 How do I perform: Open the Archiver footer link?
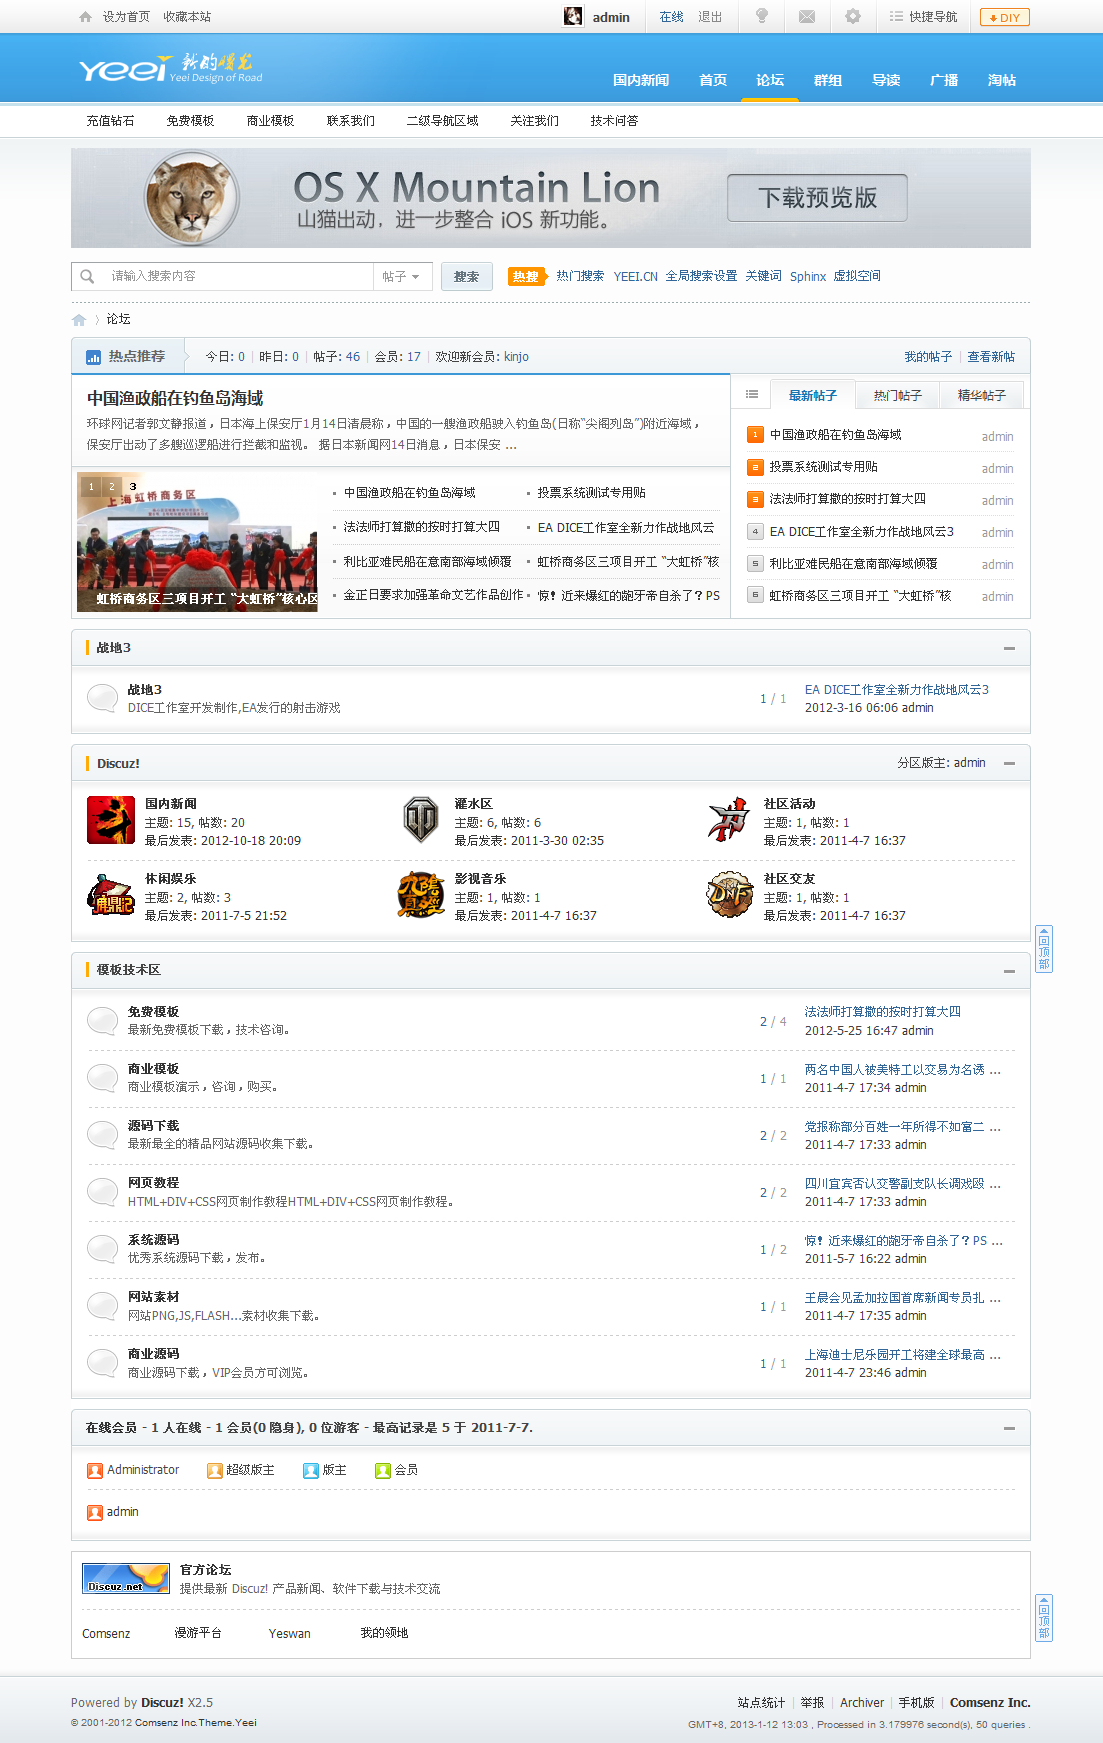pos(862,1703)
